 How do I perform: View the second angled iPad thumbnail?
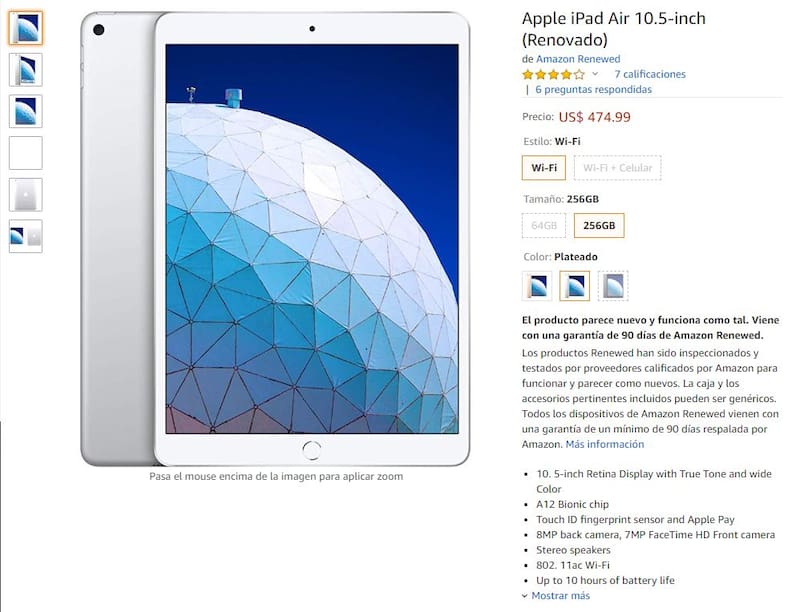(x=26, y=70)
